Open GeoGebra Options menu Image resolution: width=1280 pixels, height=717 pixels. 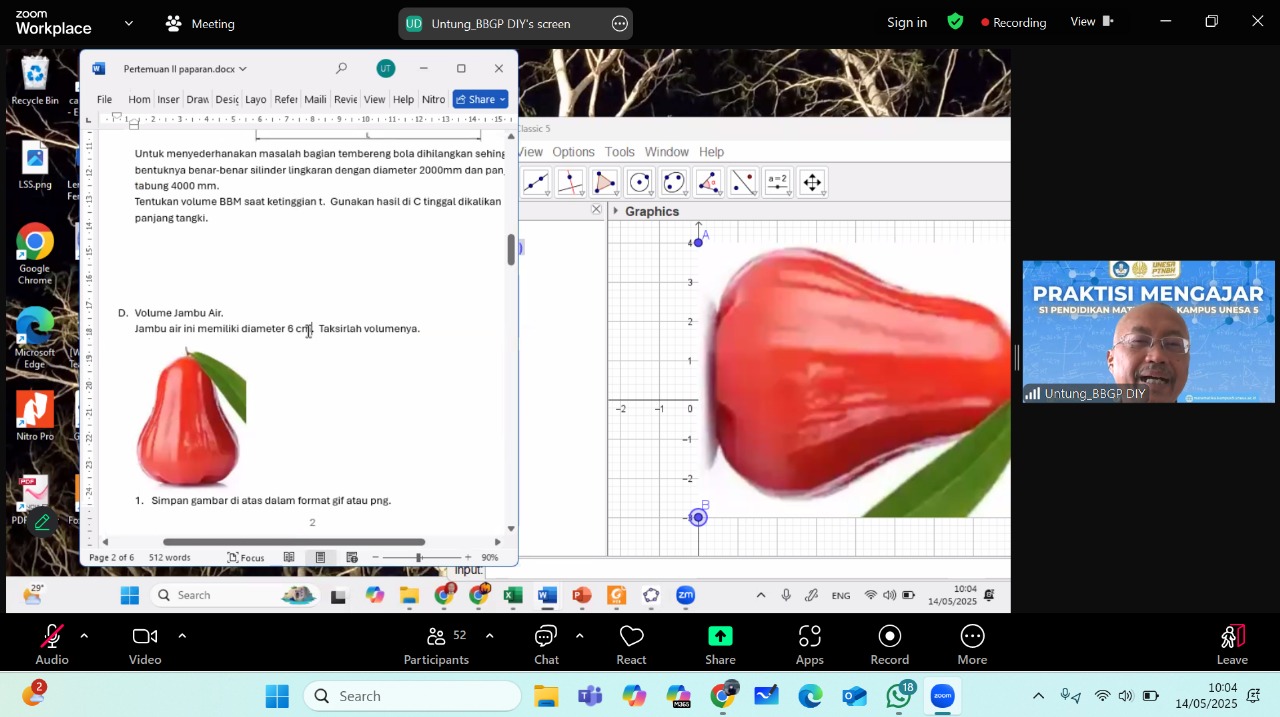coord(573,152)
